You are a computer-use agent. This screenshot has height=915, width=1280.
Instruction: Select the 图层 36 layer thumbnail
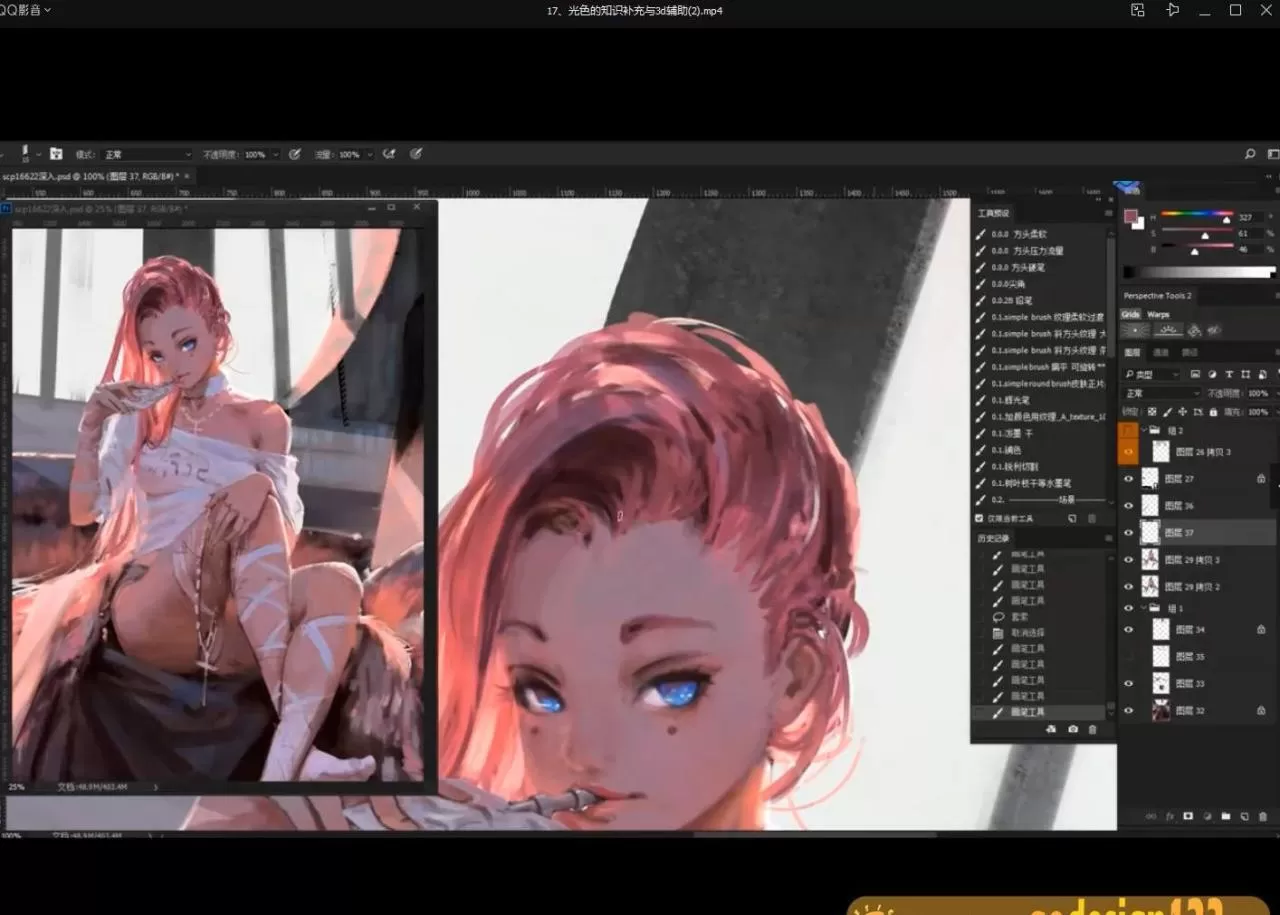1150,506
